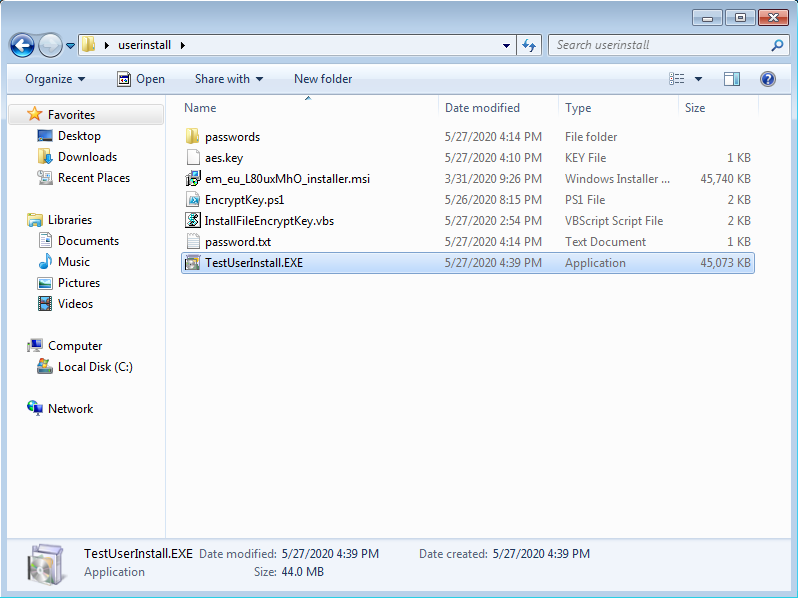Select Computer in the navigation pane

point(75,346)
